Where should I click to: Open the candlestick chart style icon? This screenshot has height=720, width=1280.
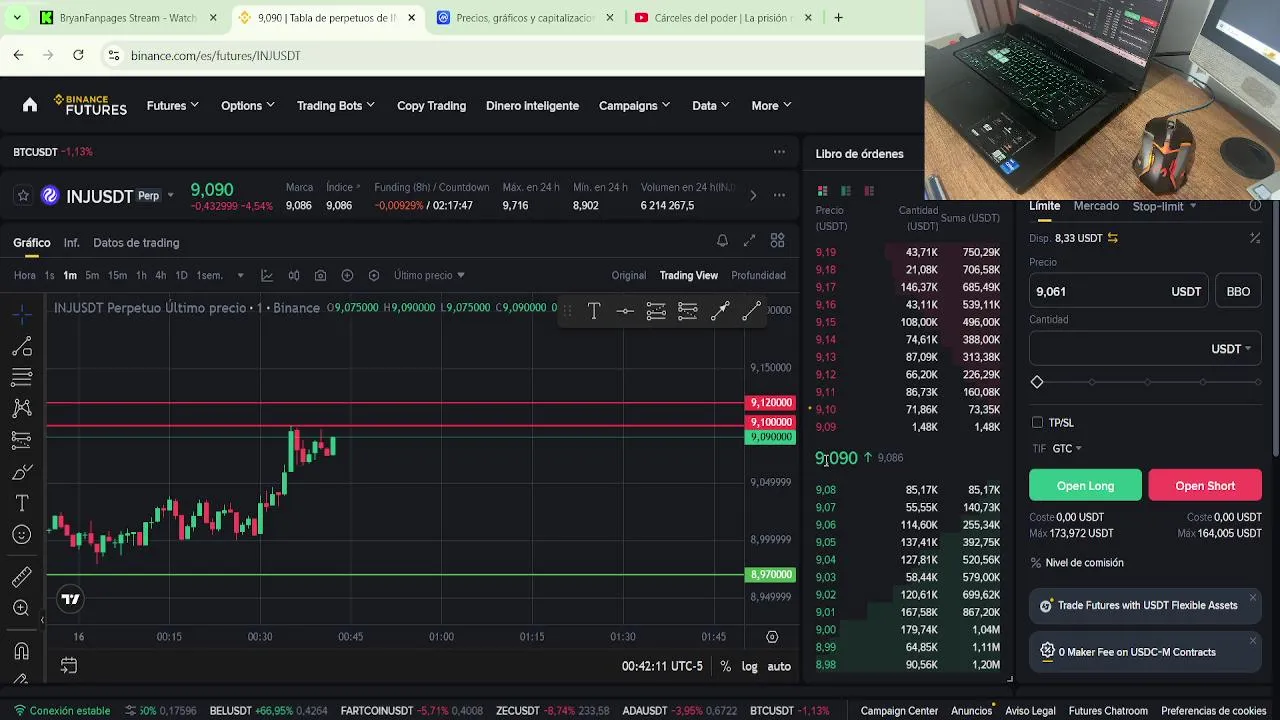[294, 275]
